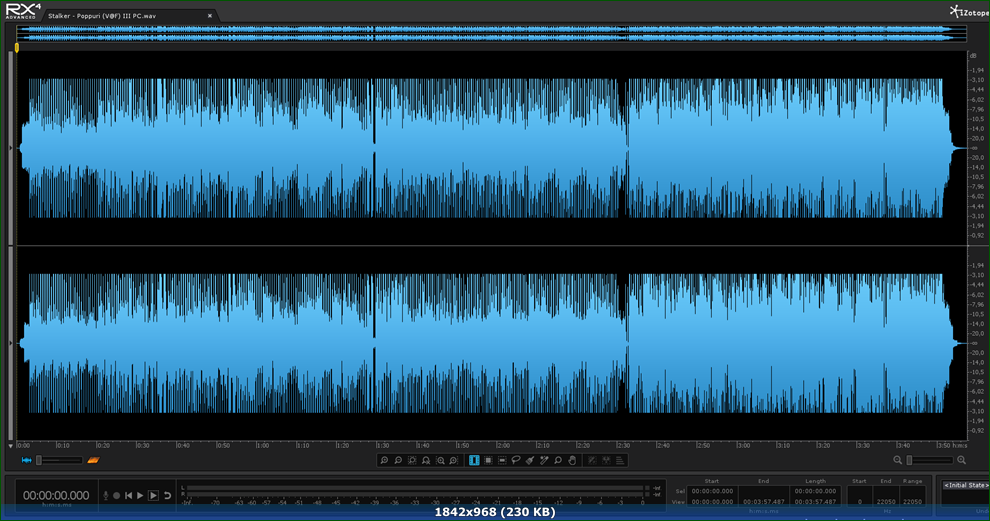Screen dimensions: 990x521
Task: Click the zoom in icon in the toolbar
Action: 384,460
